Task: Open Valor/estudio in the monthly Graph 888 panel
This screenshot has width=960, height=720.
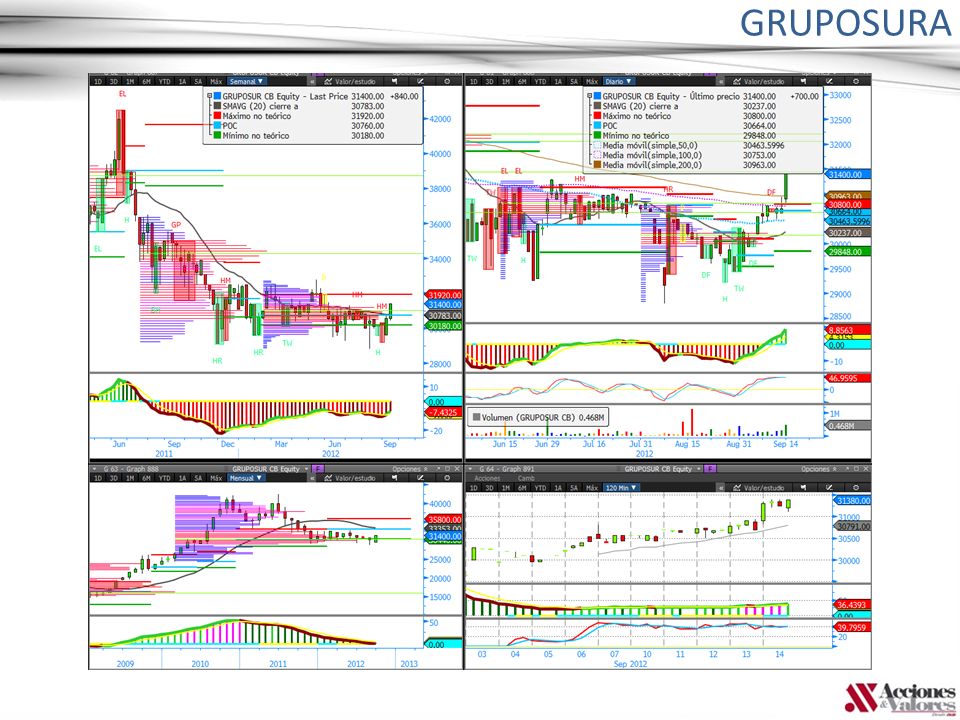Action: [x=350, y=478]
